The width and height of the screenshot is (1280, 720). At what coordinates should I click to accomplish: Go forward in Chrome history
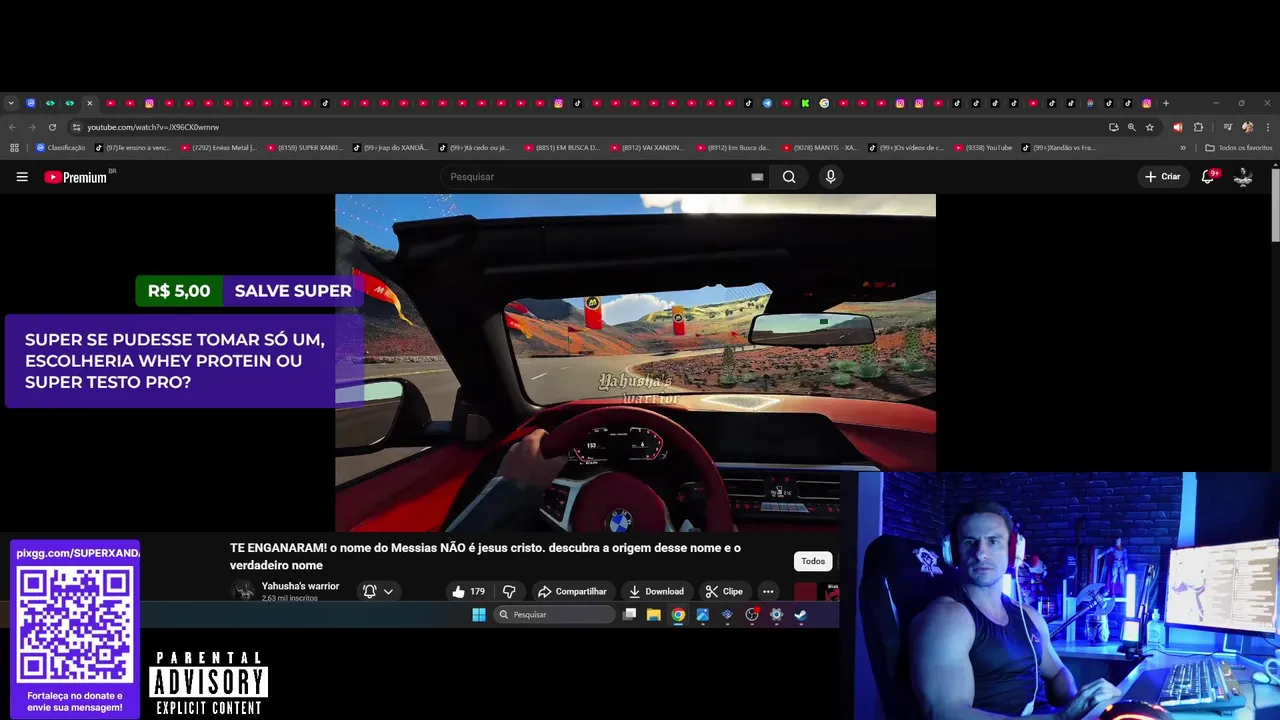(31, 127)
